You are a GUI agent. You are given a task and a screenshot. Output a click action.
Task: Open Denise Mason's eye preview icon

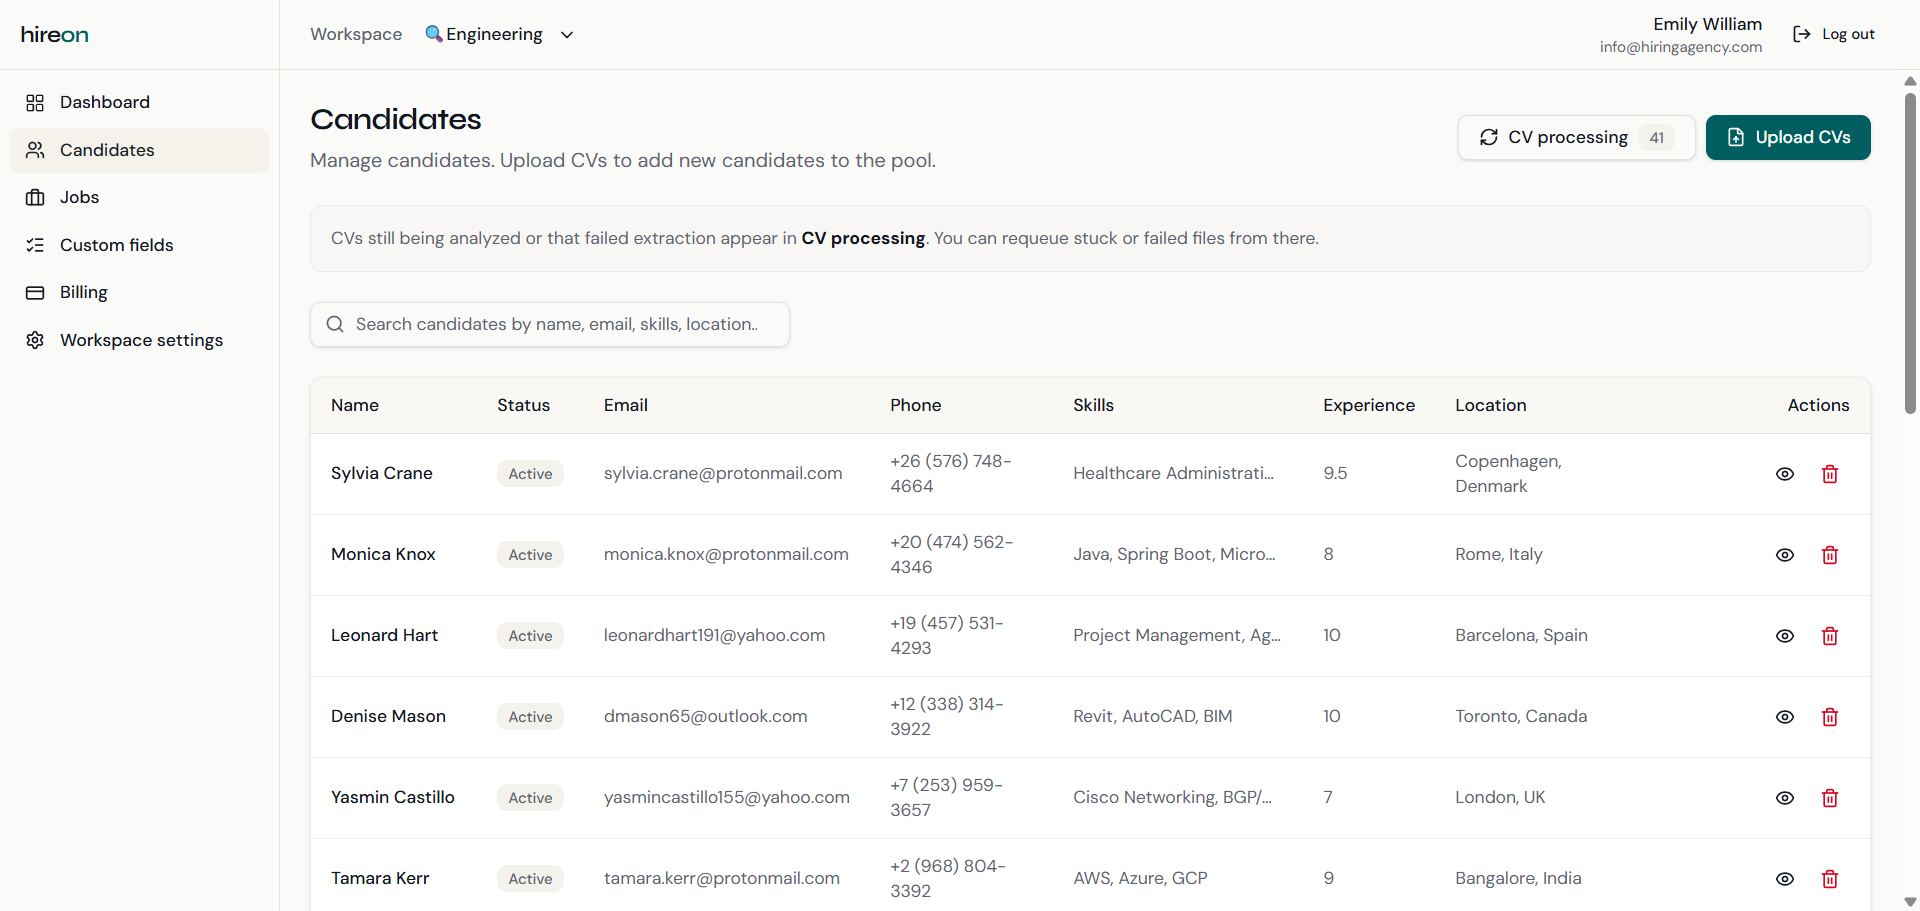(1785, 717)
